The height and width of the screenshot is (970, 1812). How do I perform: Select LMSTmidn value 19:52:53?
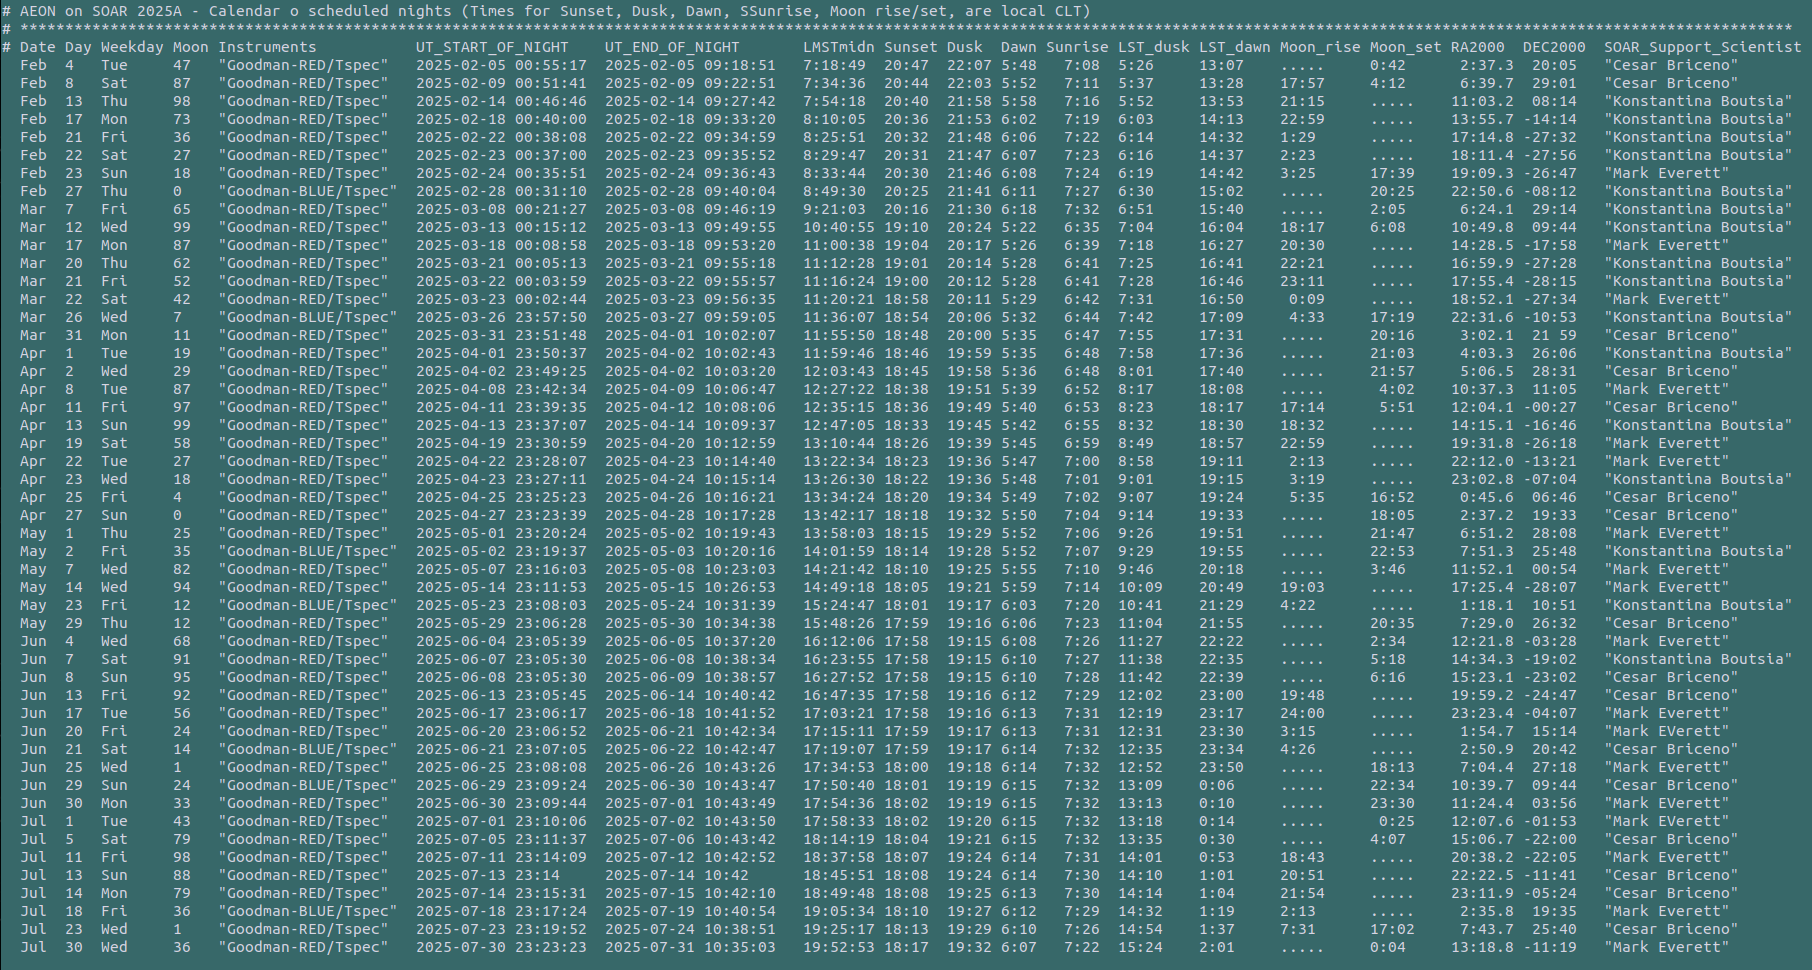pyautogui.click(x=839, y=947)
